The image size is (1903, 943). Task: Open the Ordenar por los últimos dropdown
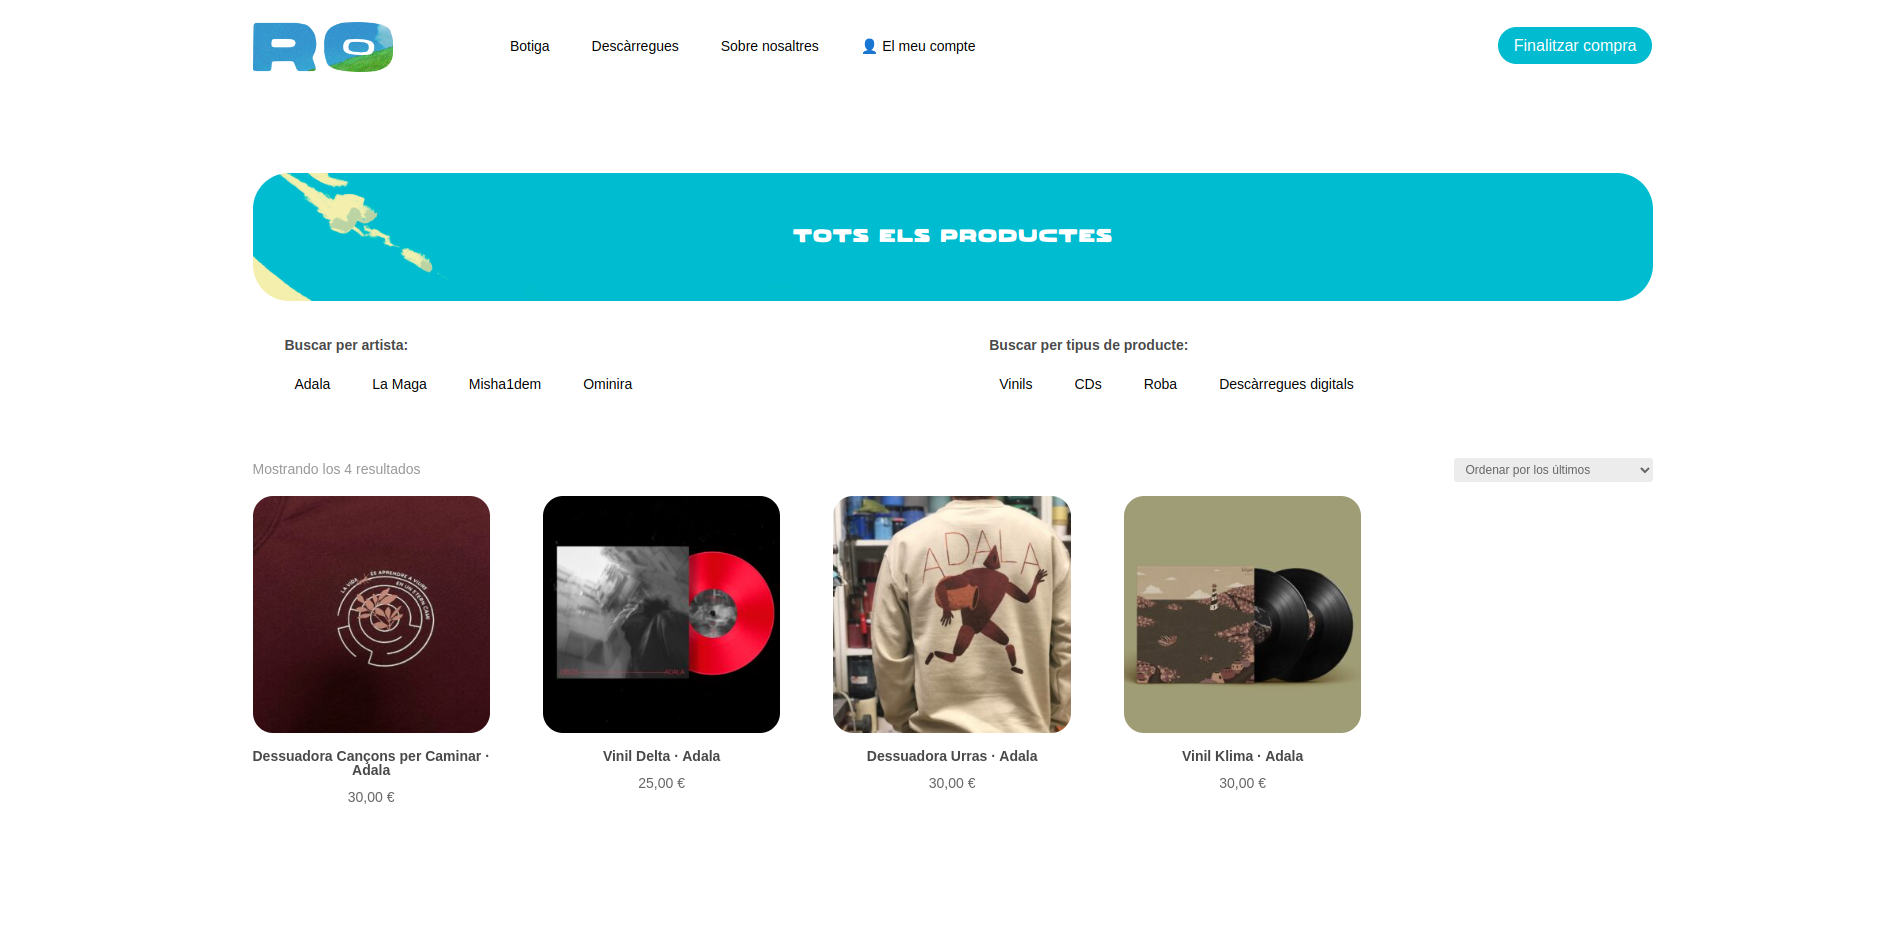pos(1553,470)
